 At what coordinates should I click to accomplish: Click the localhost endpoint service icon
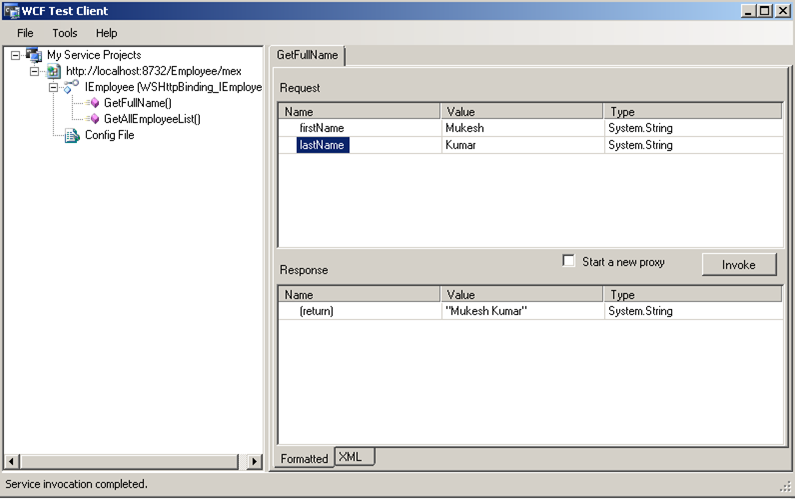(x=53, y=72)
